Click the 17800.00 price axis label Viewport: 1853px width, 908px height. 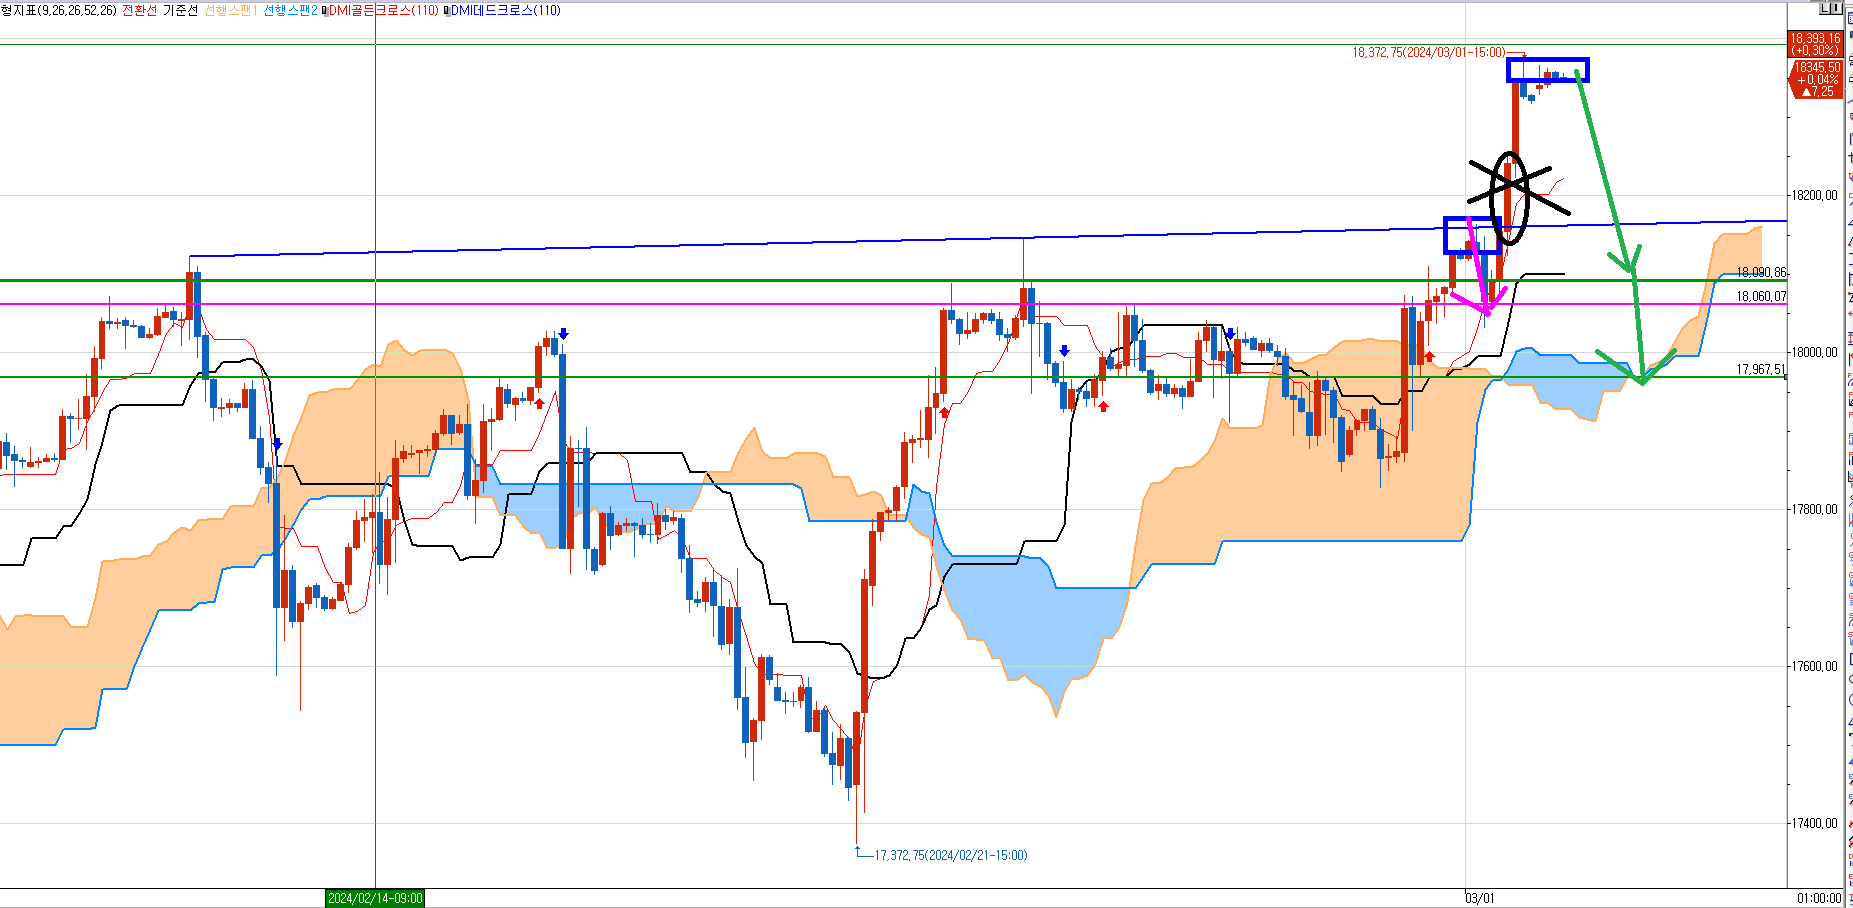pyautogui.click(x=1815, y=509)
